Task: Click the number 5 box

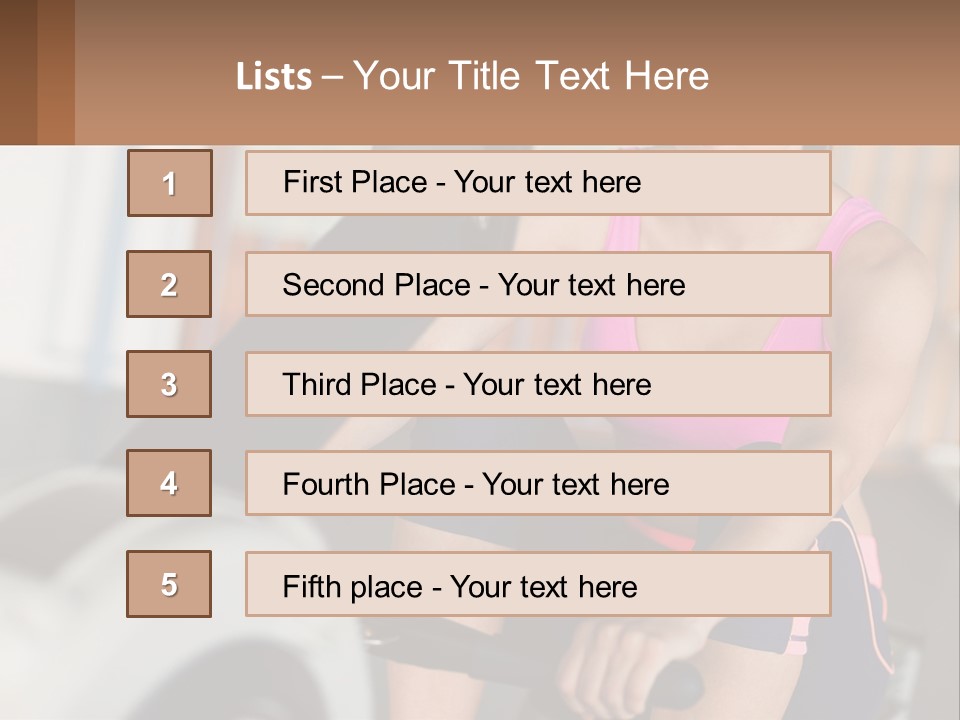Action: (x=169, y=584)
